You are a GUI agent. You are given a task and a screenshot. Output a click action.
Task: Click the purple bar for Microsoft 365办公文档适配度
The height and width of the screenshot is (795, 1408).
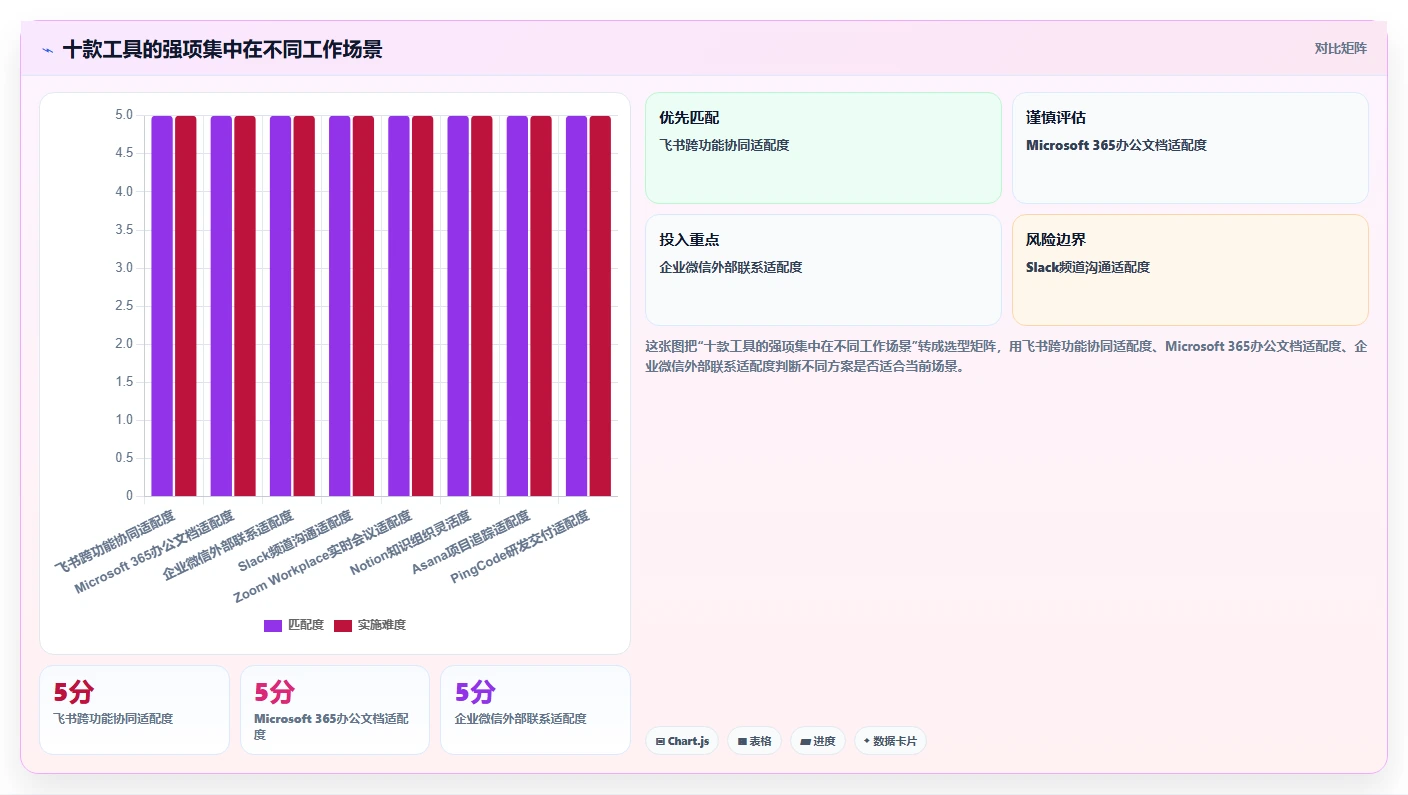(221, 306)
